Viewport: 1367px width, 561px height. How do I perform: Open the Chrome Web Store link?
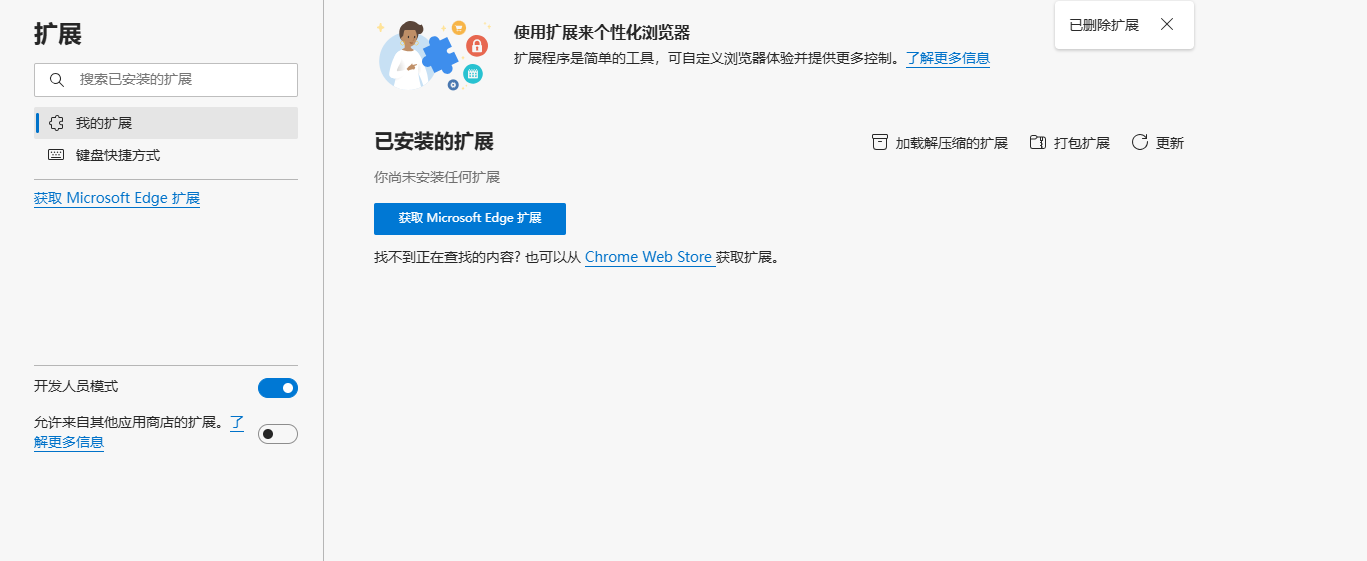(x=648, y=257)
